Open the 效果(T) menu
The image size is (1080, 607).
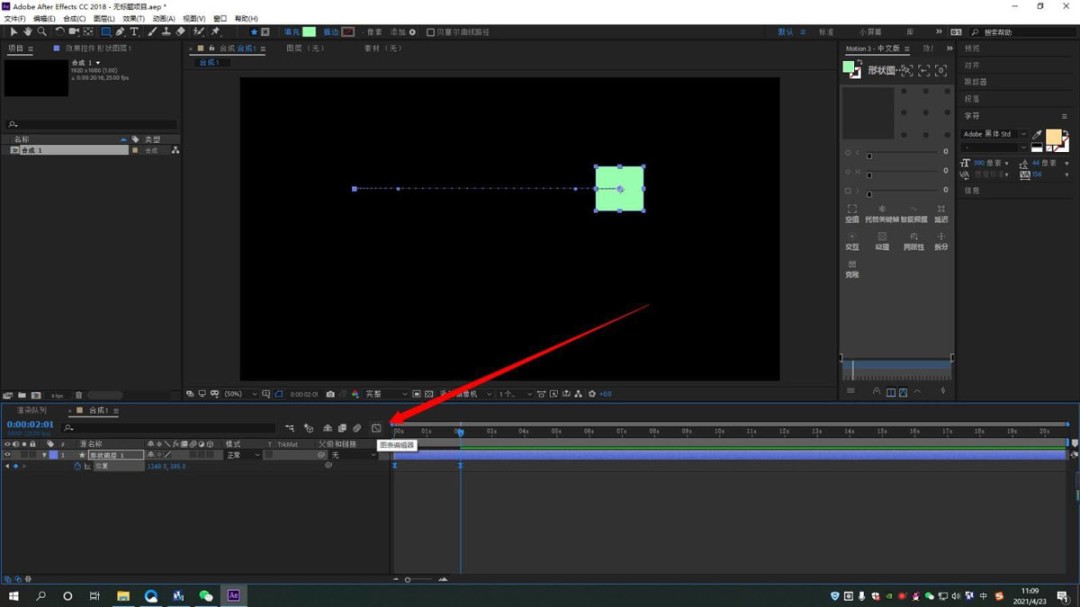pos(134,18)
